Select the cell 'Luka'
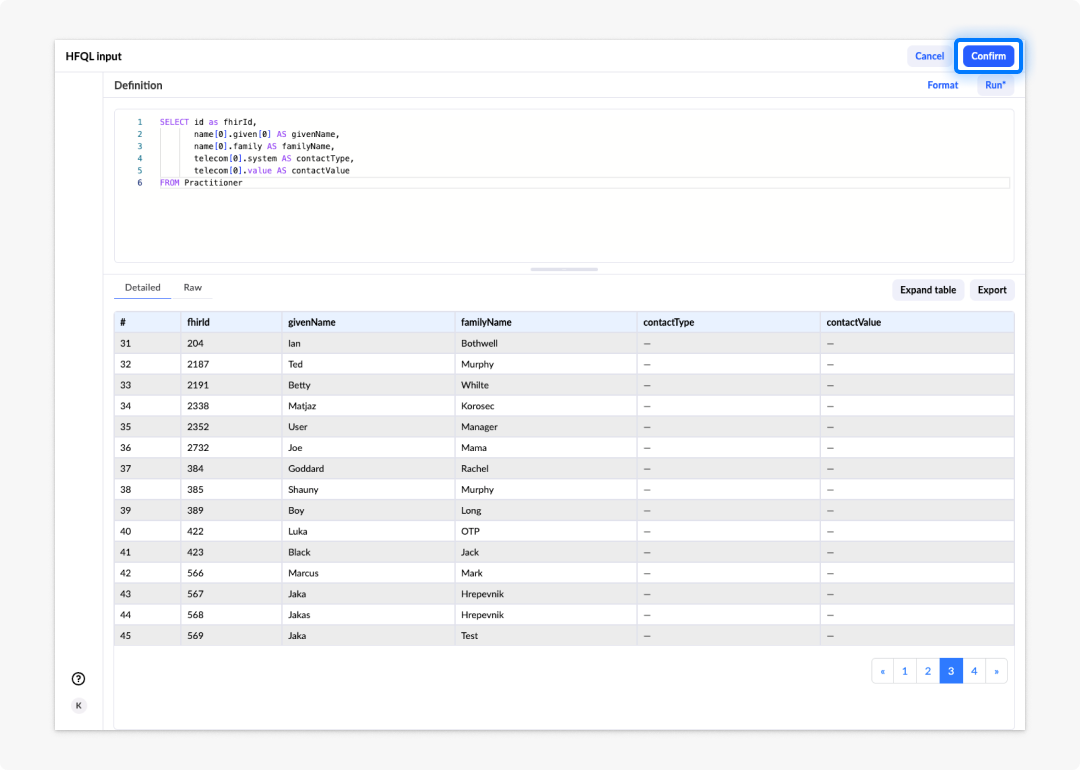Image resolution: width=1080 pixels, height=770 pixels. click(368, 531)
